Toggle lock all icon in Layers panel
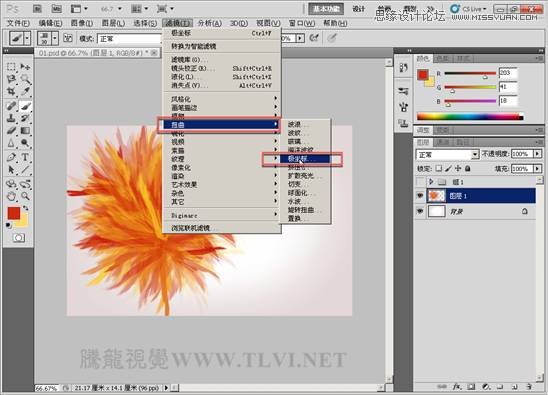The height and width of the screenshot is (395, 548). coord(468,168)
